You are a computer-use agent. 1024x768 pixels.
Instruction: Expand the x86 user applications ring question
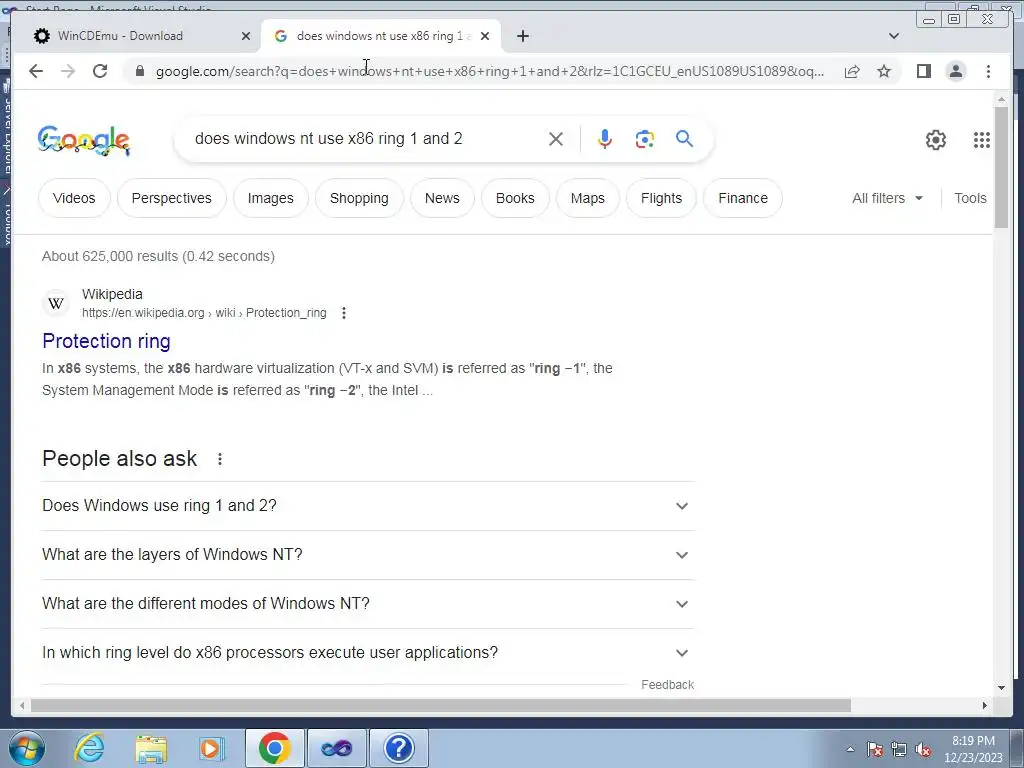click(x=368, y=653)
